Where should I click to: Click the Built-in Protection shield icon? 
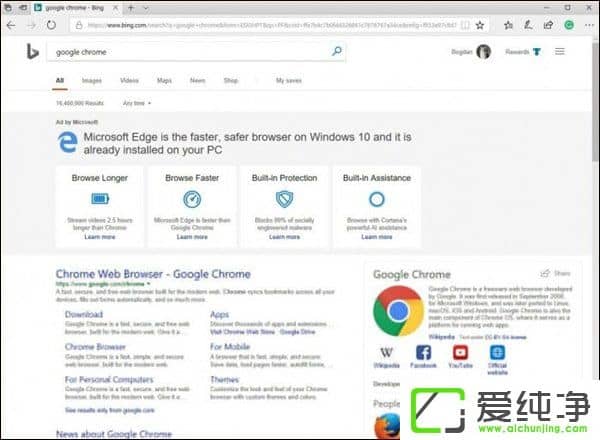[284, 199]
